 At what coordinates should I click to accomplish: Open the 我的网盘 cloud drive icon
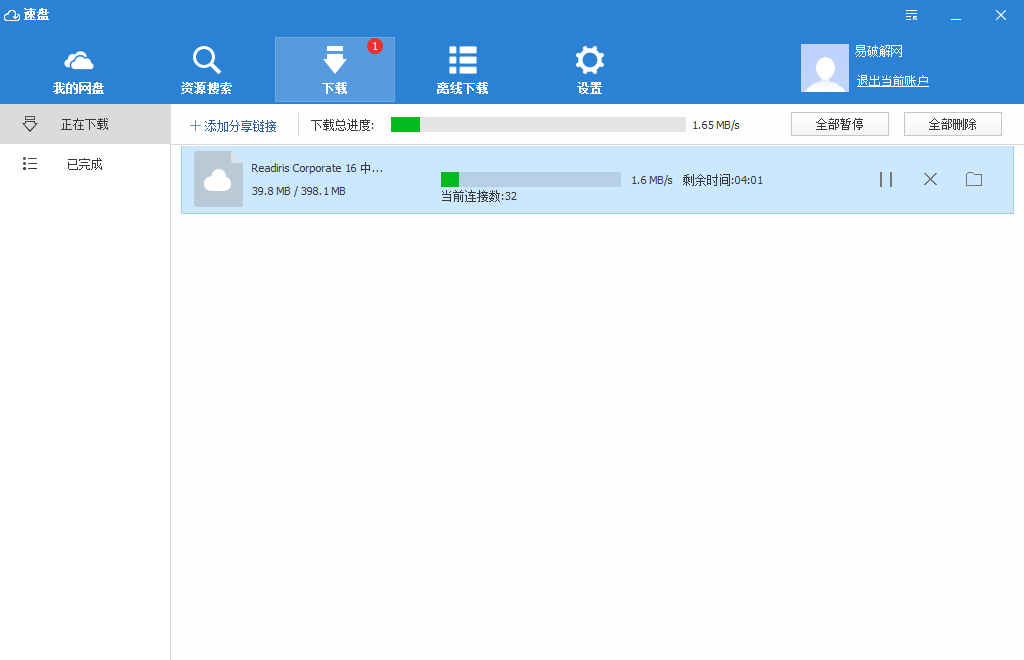click(78, 60)
